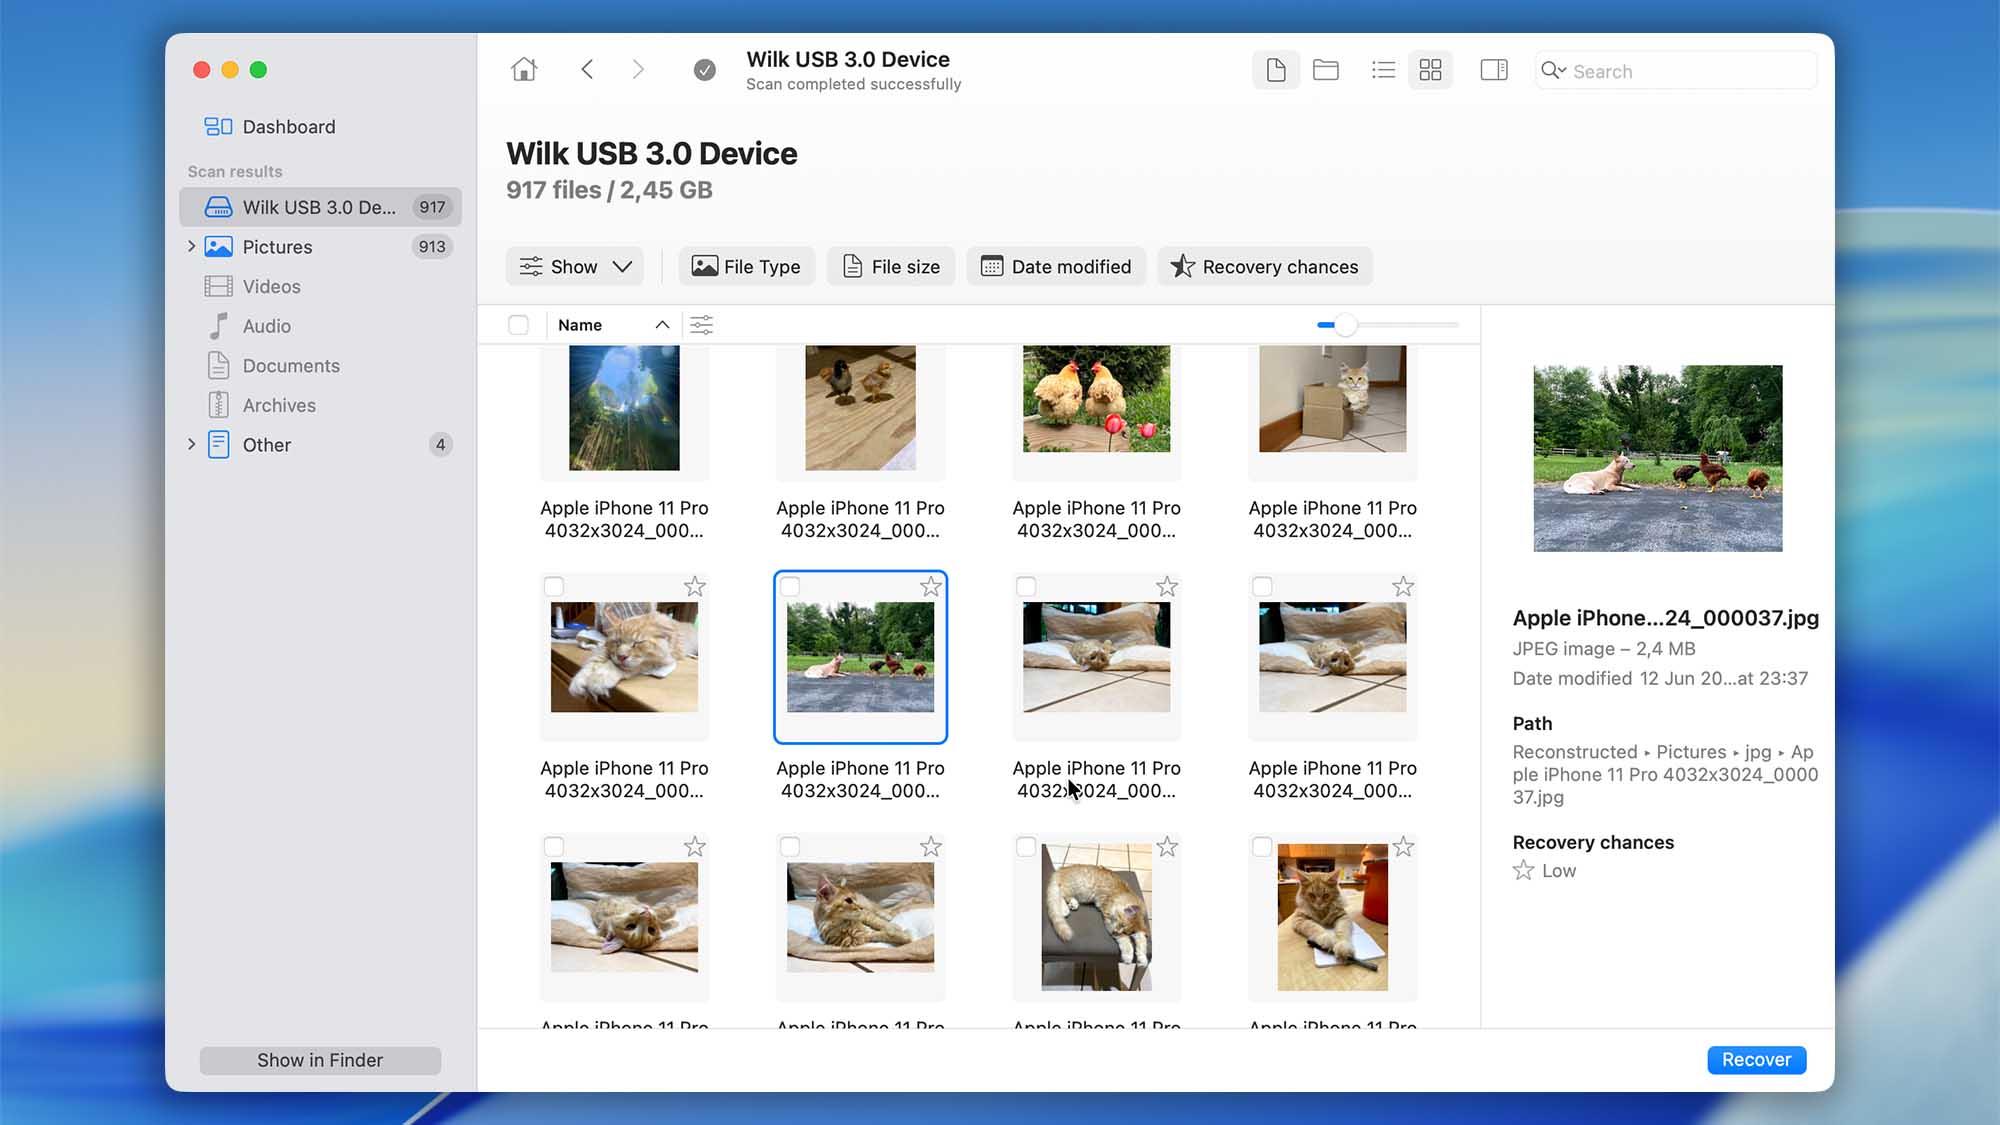Open the forest light rays photo thumbnail
The image size is (2000, 1125).
point(624,408)
